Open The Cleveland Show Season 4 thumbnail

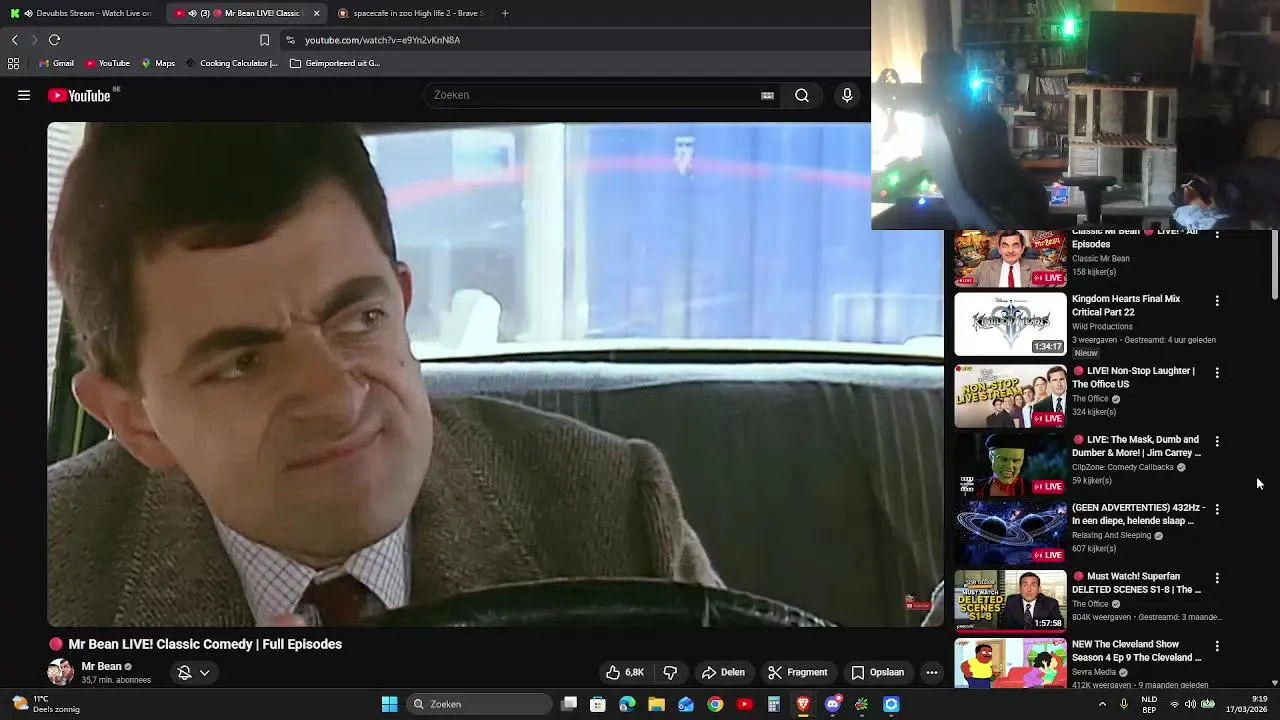click(1010, 663)
